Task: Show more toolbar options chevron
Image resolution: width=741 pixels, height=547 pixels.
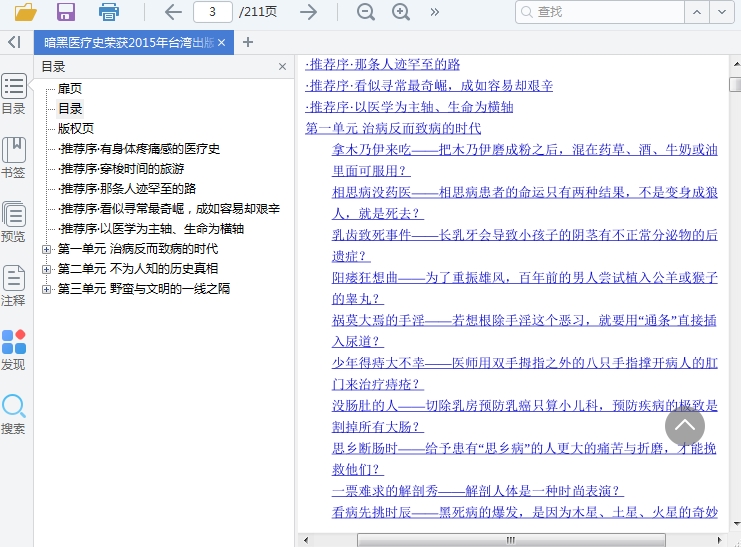Action: (434, 12)
